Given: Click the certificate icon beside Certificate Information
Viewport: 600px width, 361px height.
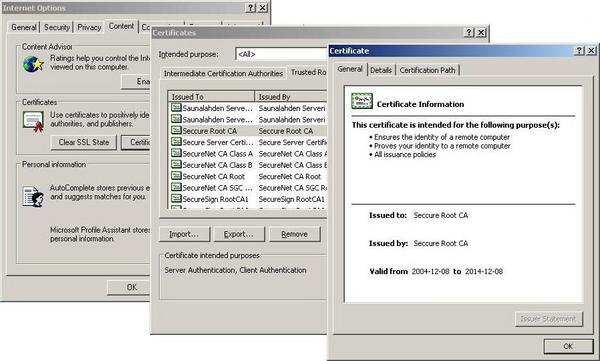Looking at the screenshot, I should click(362, 101).
